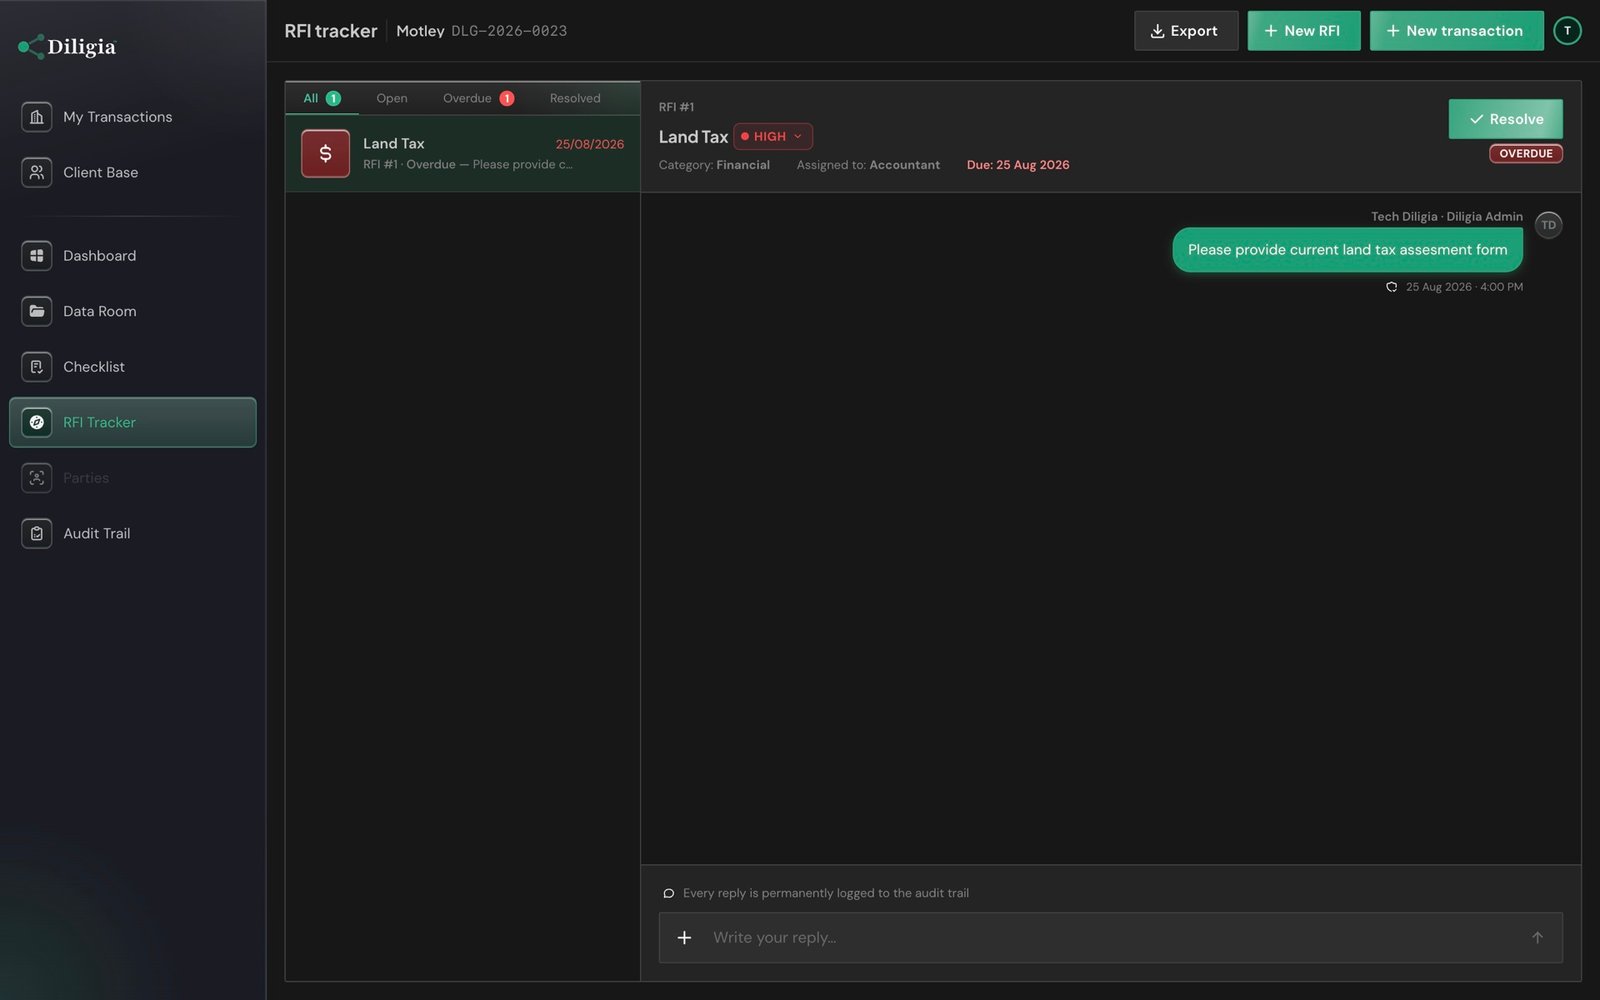
Task: Click the DLG-2026-0023 transaction ID
Action: pyautogui.click(x=509, y=31)
